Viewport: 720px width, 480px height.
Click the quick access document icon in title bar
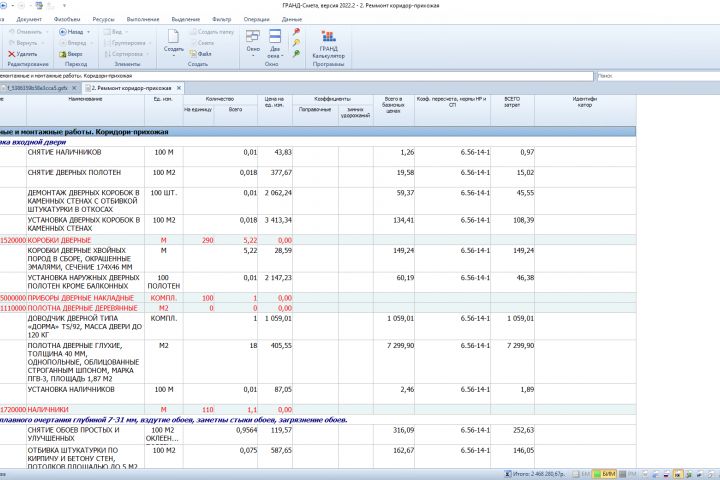(x=39, y=6)
